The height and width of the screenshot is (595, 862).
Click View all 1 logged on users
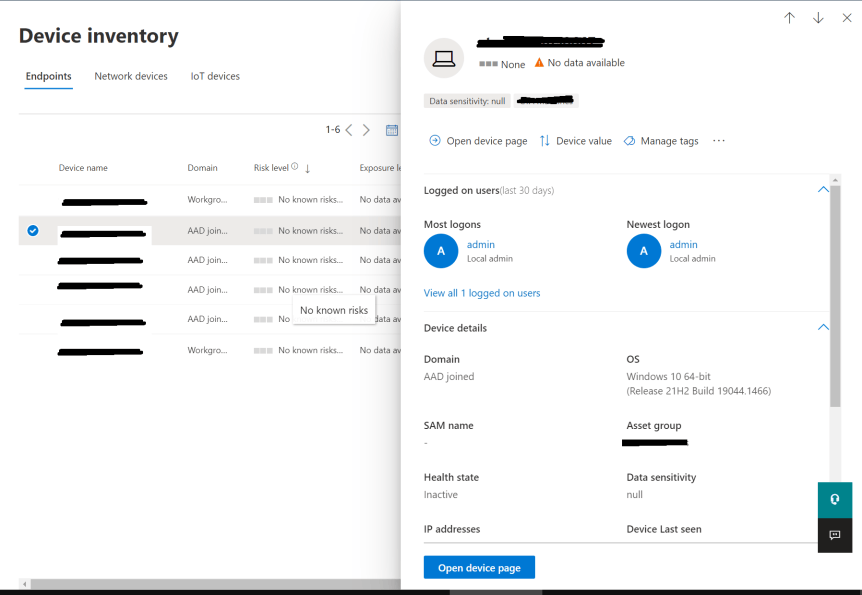[x=482, y=293]
